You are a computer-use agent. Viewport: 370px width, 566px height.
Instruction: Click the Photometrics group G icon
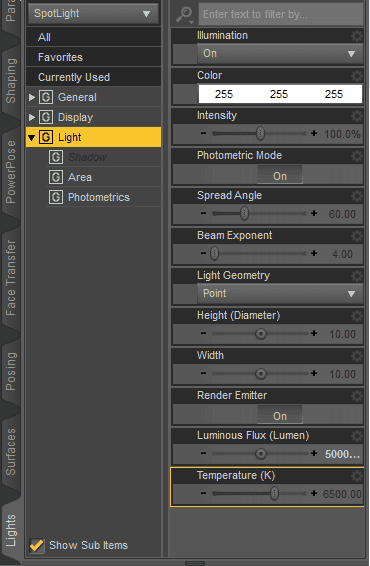point(56,197)
